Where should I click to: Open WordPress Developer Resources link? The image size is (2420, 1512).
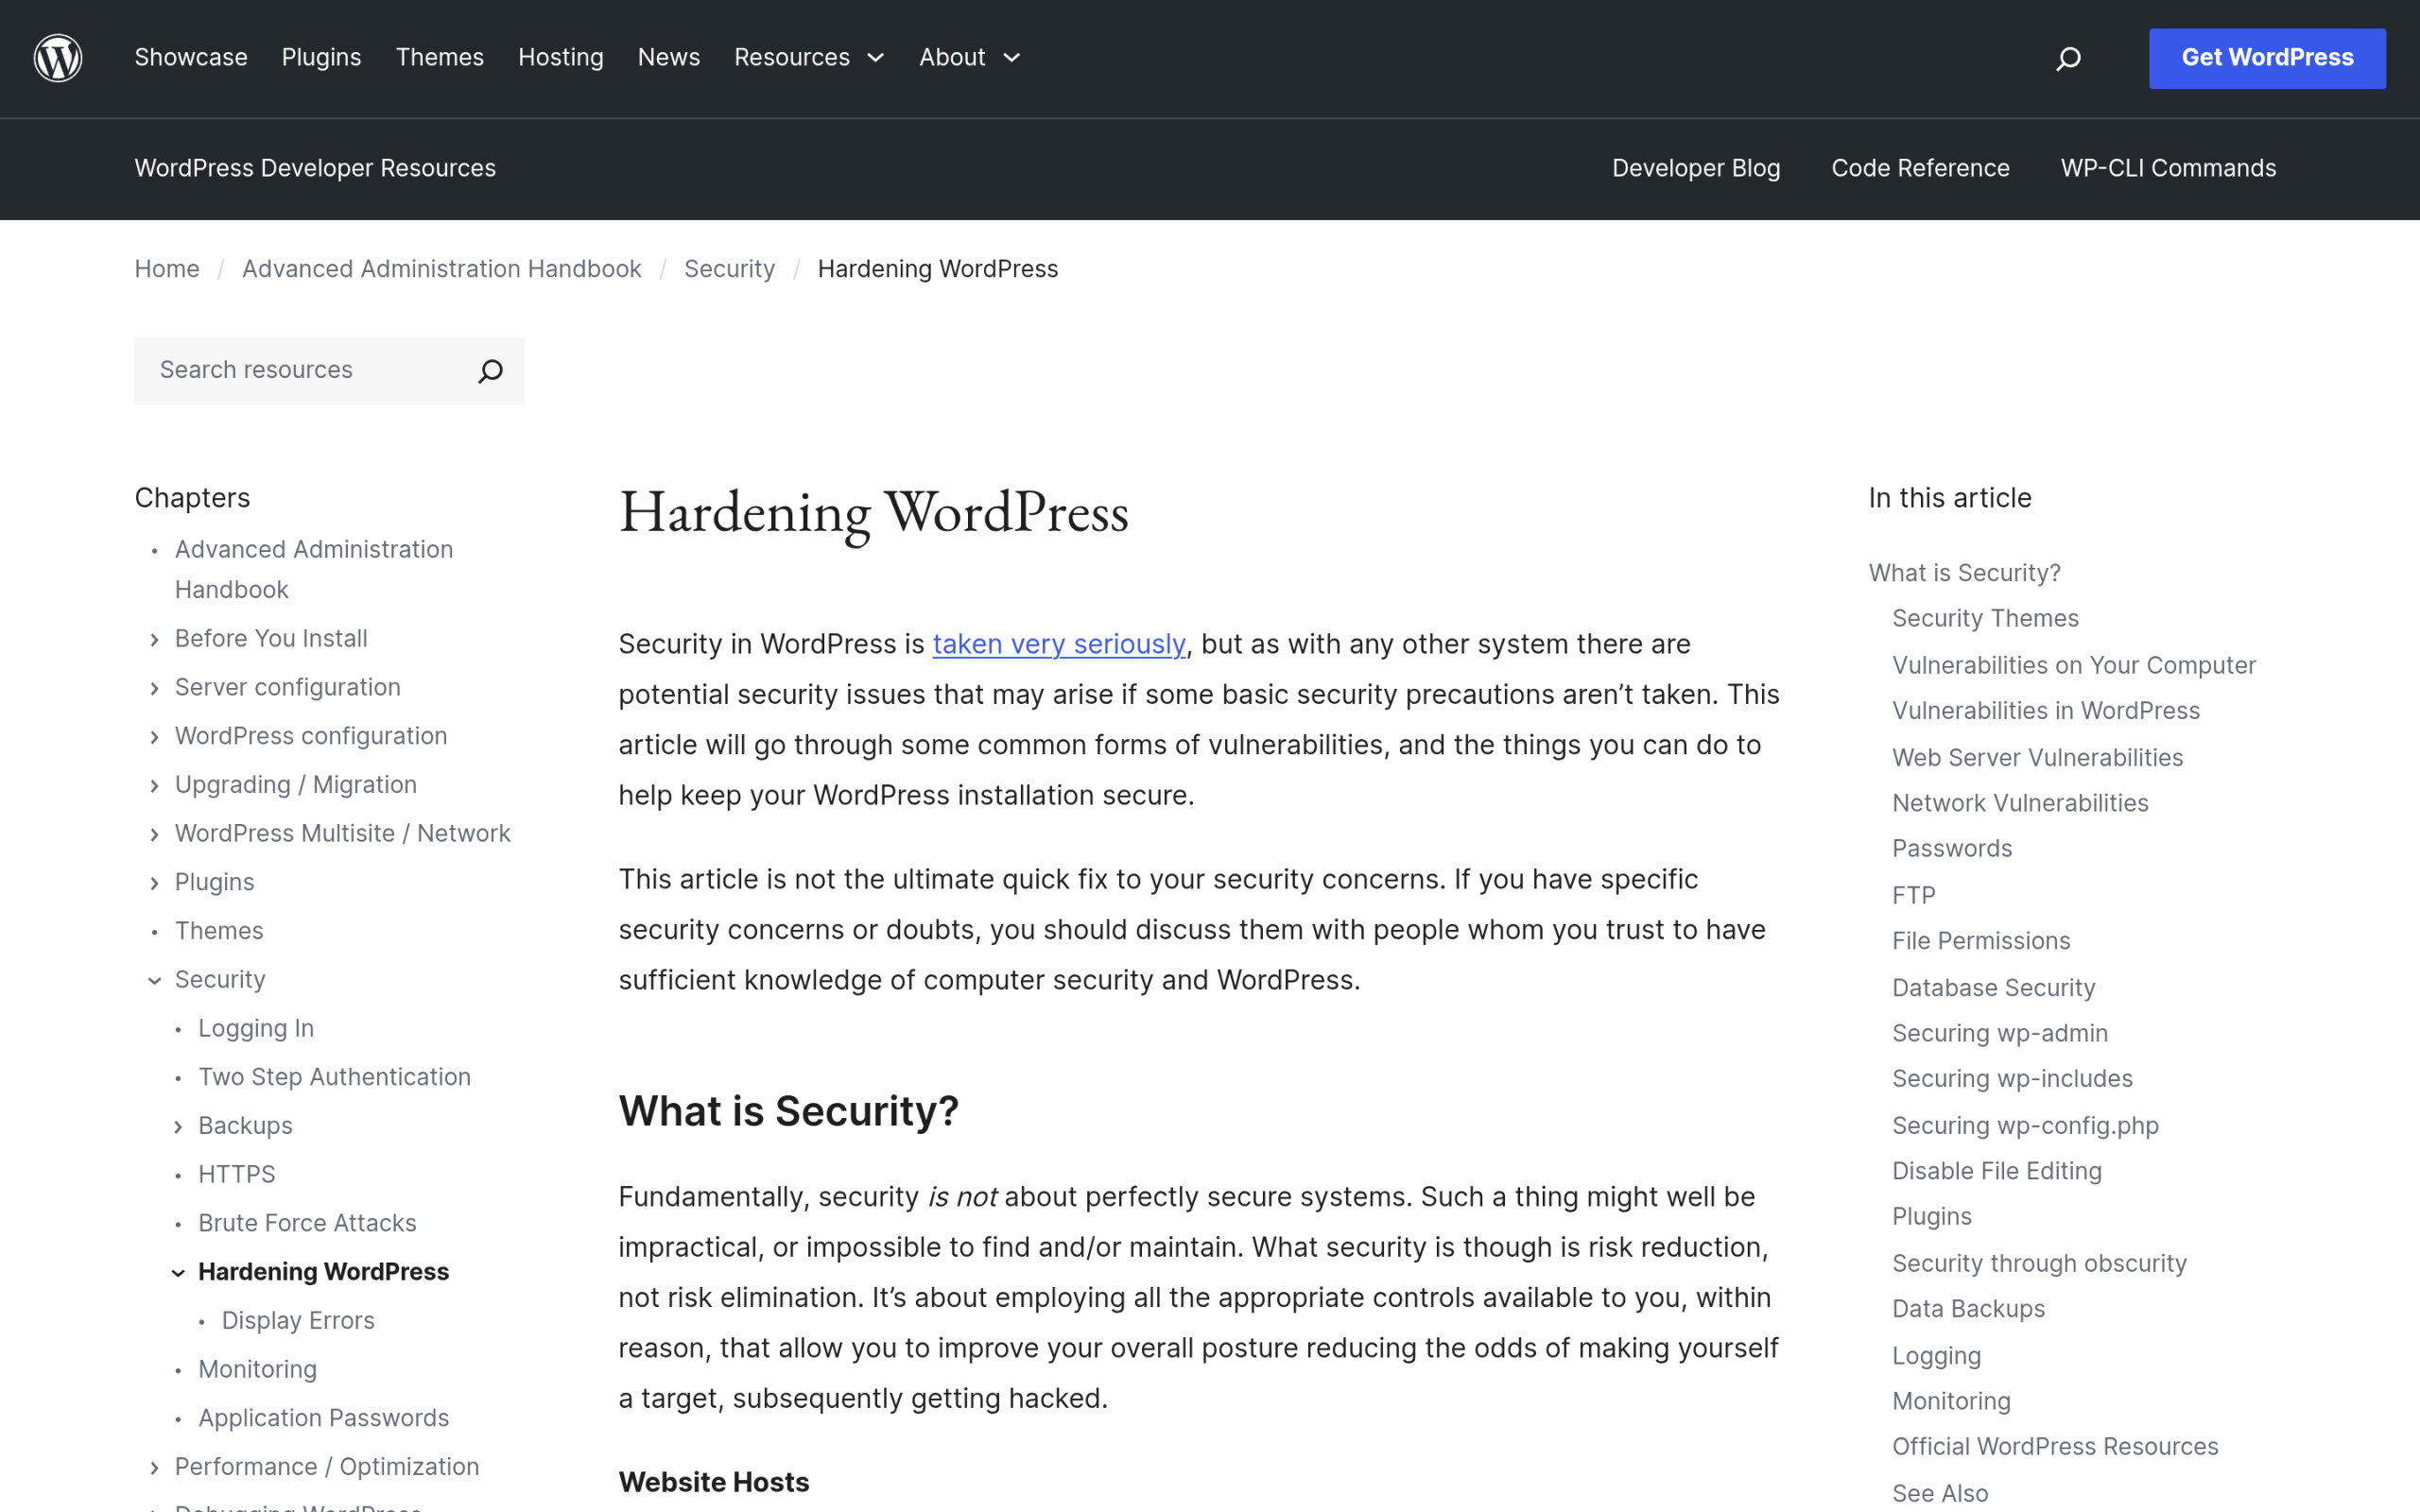tap(315, 168)
